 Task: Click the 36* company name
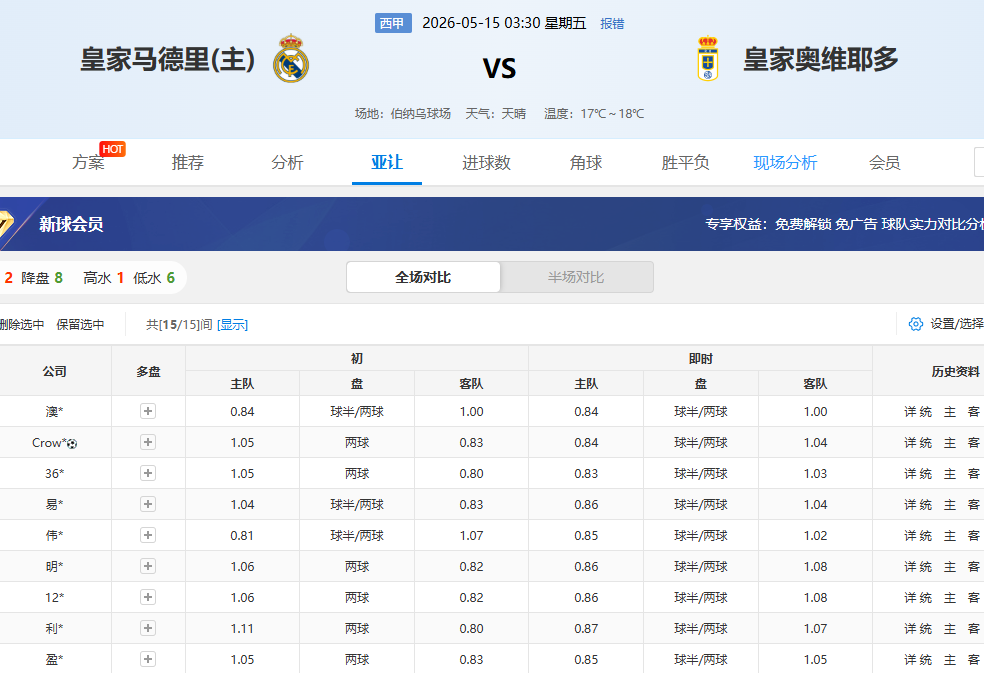click(55, 473)
